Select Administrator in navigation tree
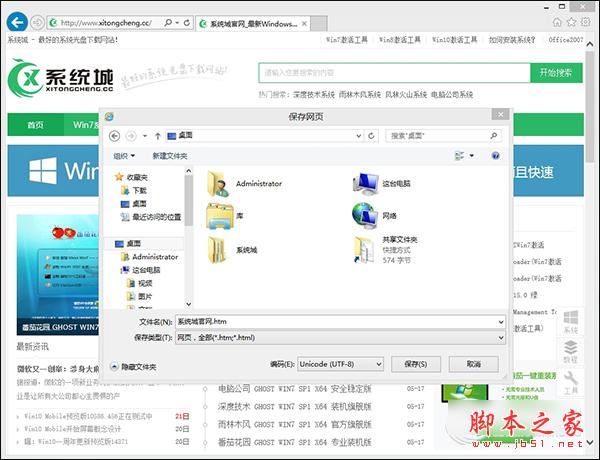This screenshot has height=460, width=600. tap(149, 257)
